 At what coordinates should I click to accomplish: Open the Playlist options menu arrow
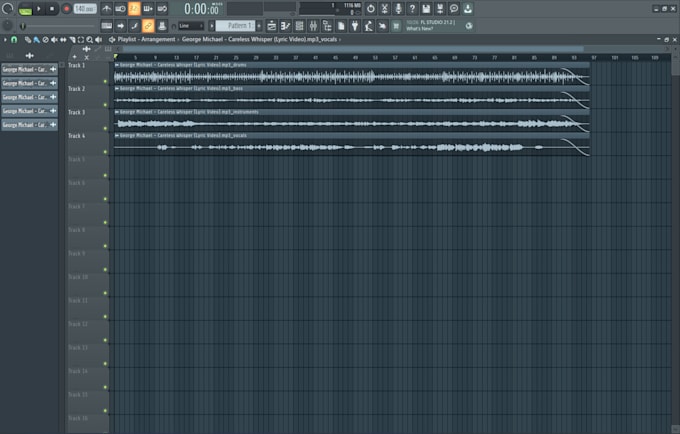pos(5,39)
